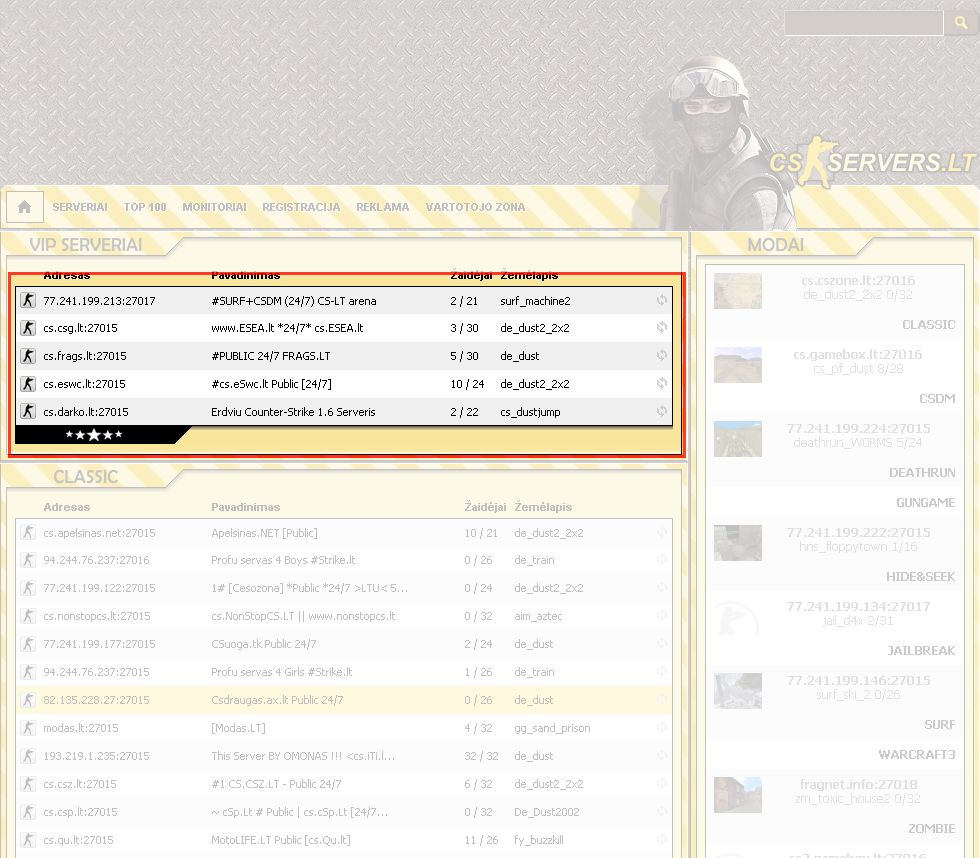Click deathrun_WORMS map thumbnail
This screenshot has height=858, width=980.
(738, 439)
